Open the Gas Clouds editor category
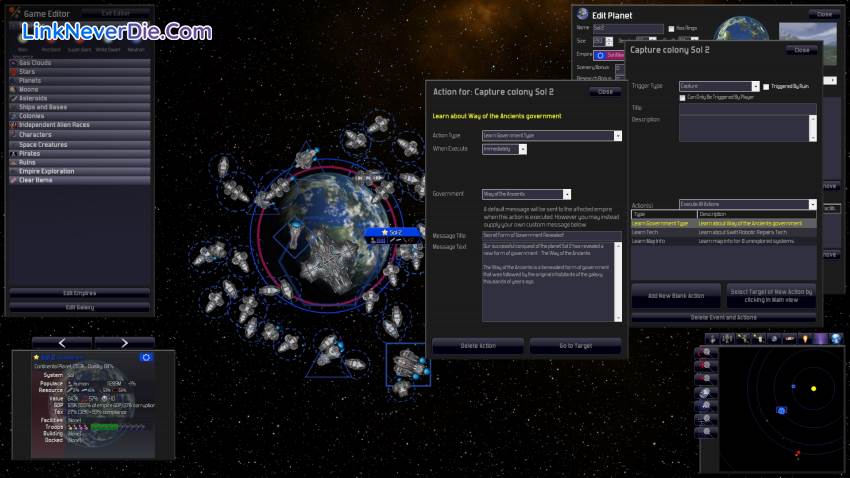The height and width of the screenshot is (478, 850). tap(80, 63)
